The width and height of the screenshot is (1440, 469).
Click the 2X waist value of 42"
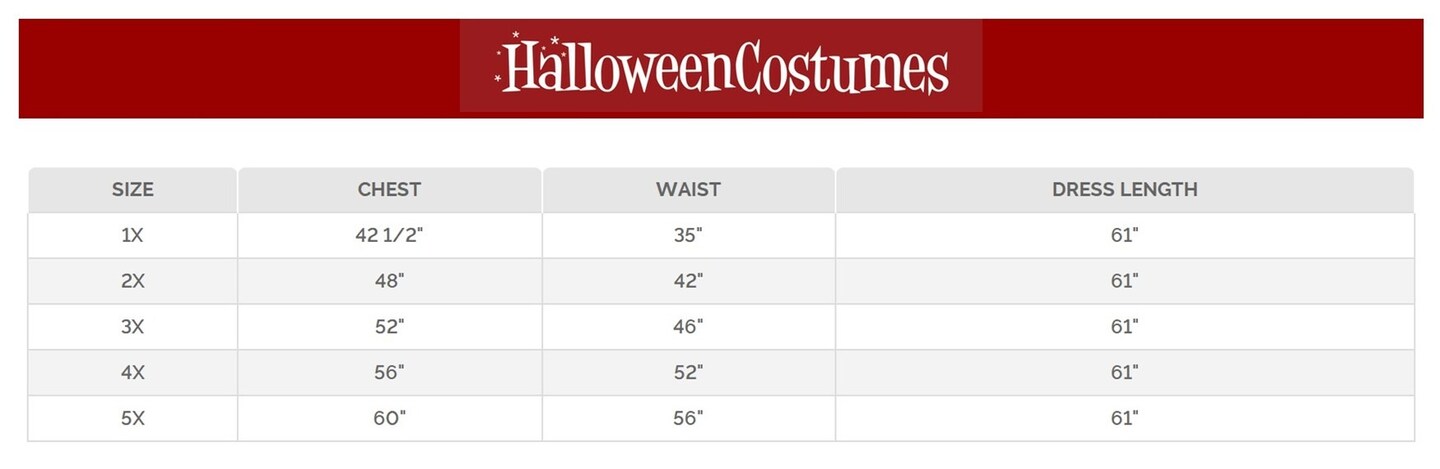688,281
